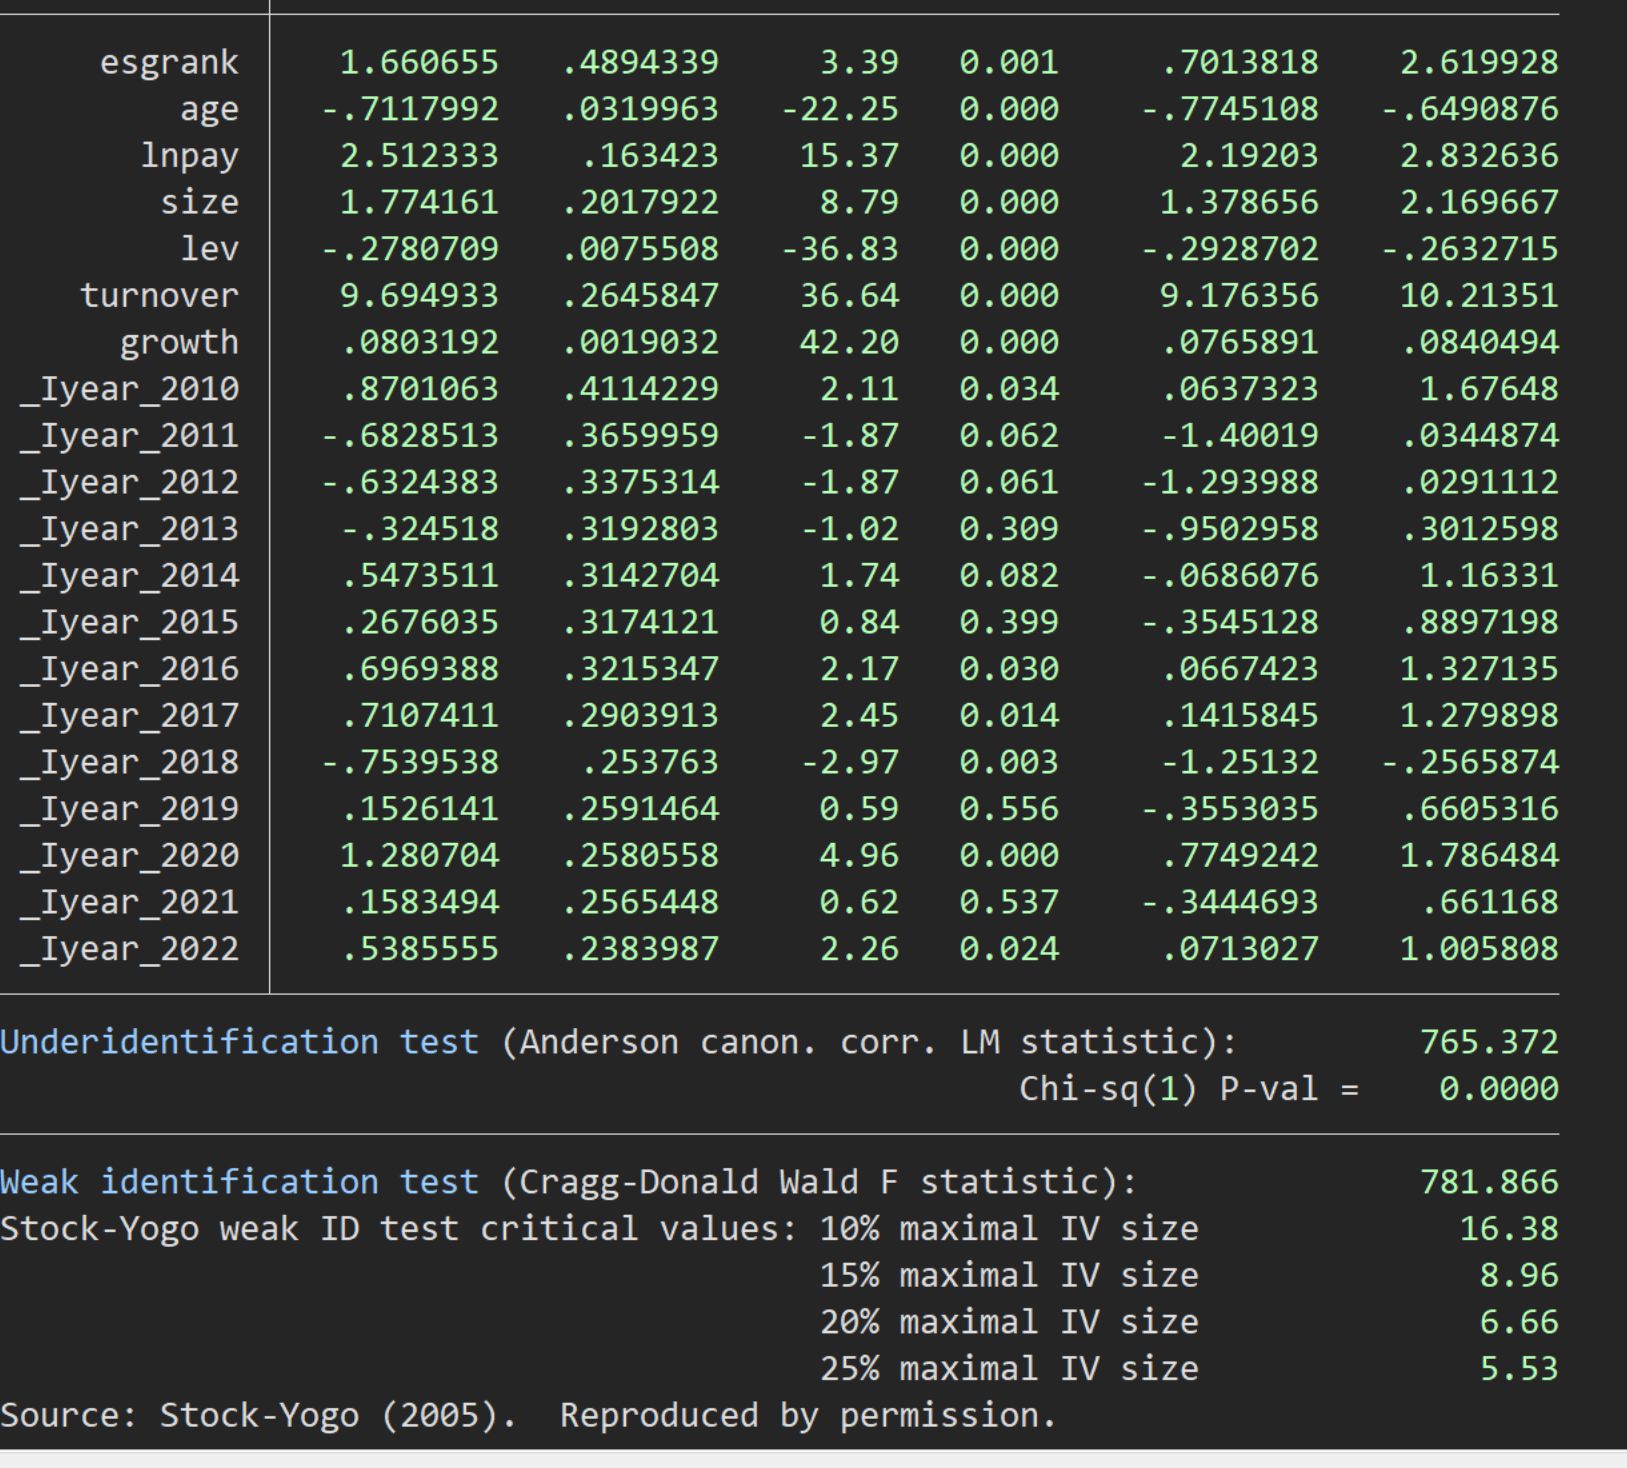This screenshot has height=1468, width=1627.
Task: Select the _Iyear_2020 coefficient 1.280704
Action: [x=419, y=856]
